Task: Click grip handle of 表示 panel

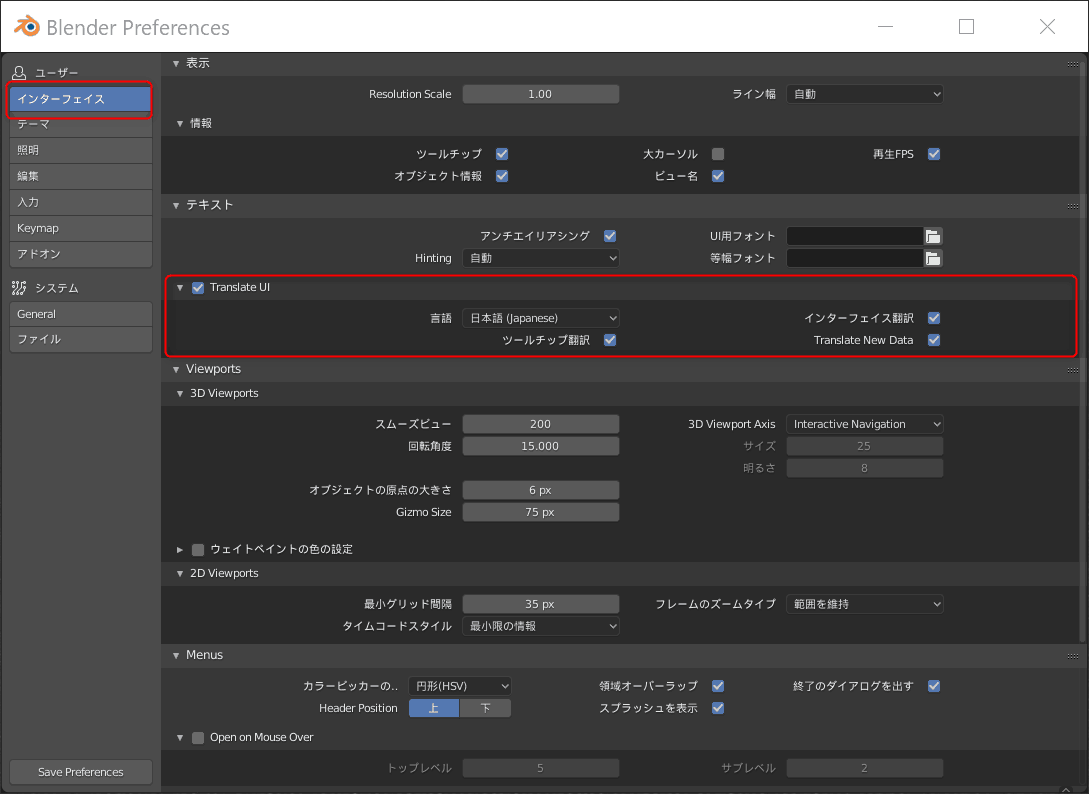Action: [1073, 64]
